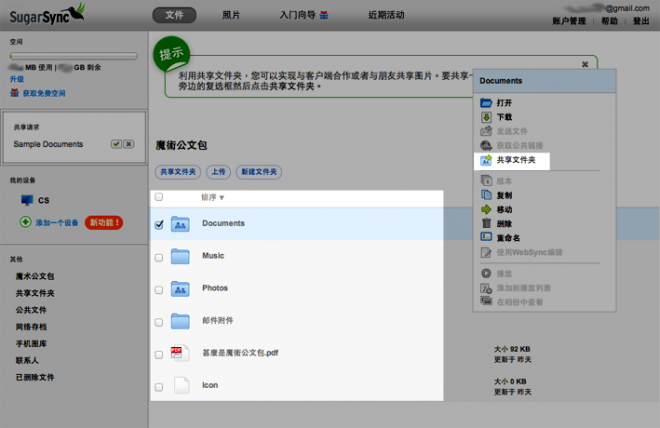
Task: Open the 排序 sort dropdown
Action: click(213, 198)
